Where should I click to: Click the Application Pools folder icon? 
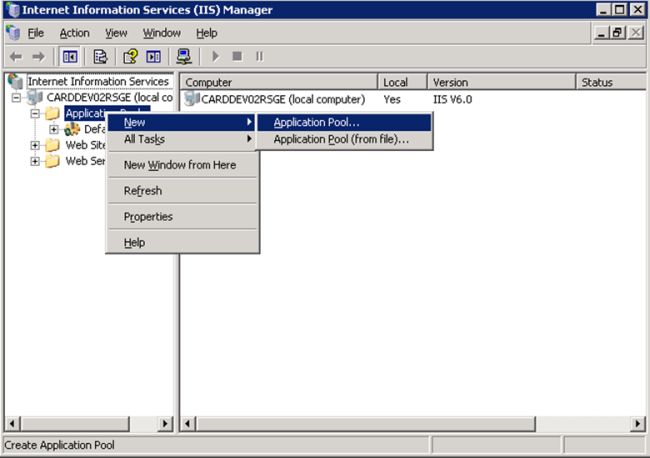52,113
